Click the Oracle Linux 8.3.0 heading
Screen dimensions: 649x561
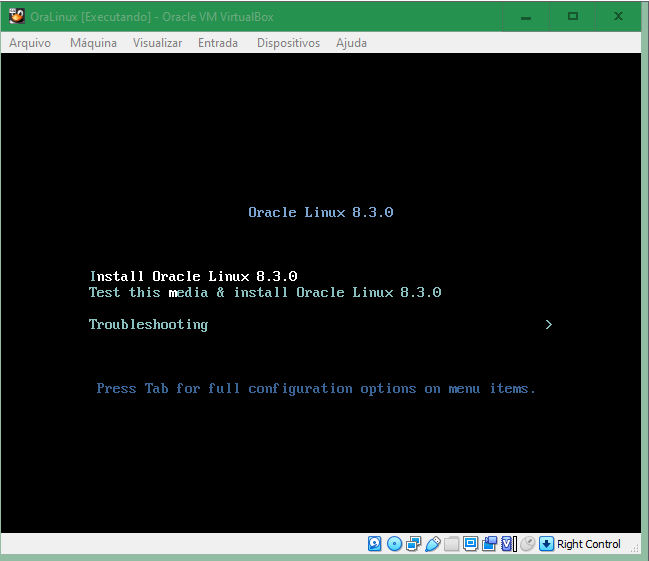point(321,212)
